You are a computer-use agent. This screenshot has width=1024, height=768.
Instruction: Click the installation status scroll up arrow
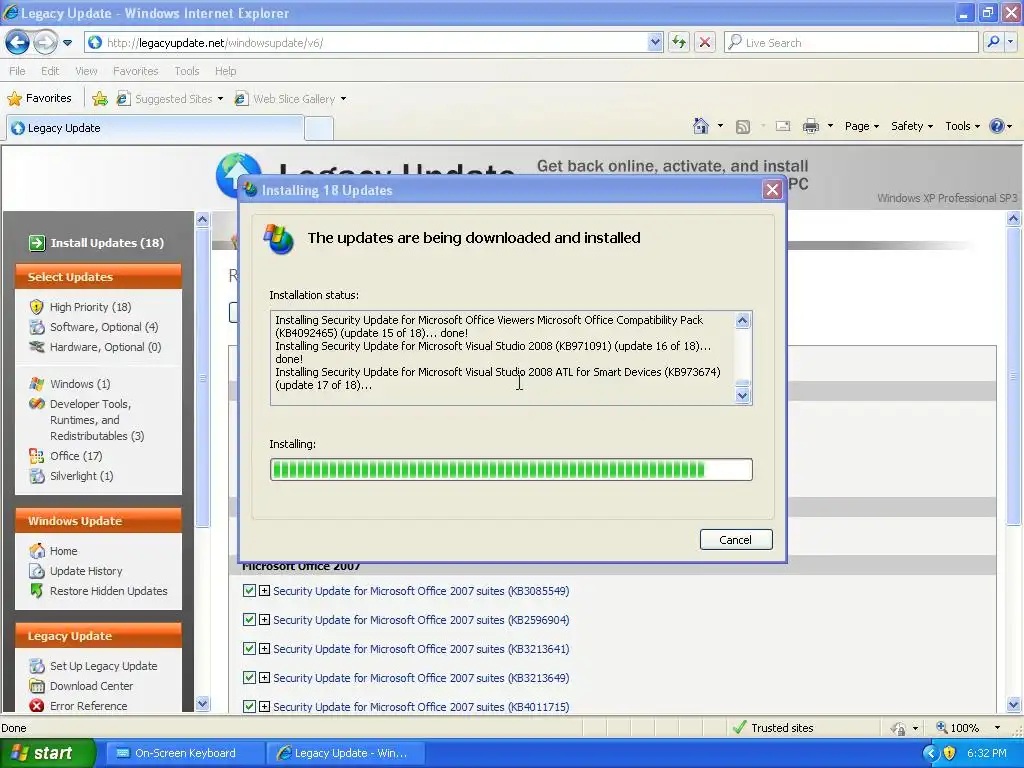coord(743,320)
